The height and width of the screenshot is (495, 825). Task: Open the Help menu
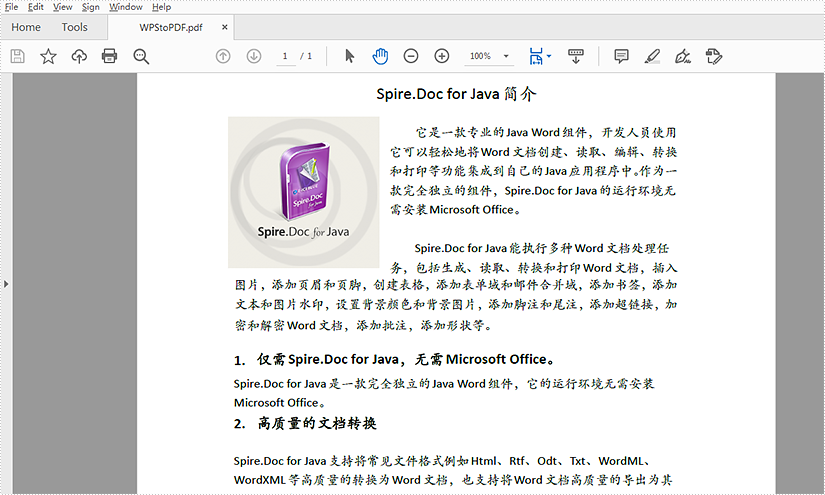point(161,7)
